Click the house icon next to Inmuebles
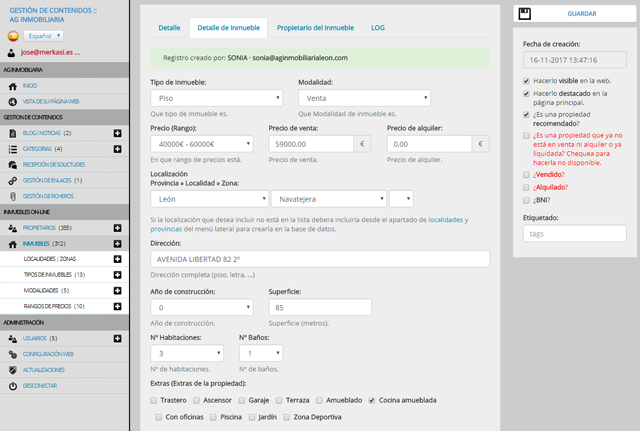The width and height of the screenshot is (640, 431). [x=13, y=244]
